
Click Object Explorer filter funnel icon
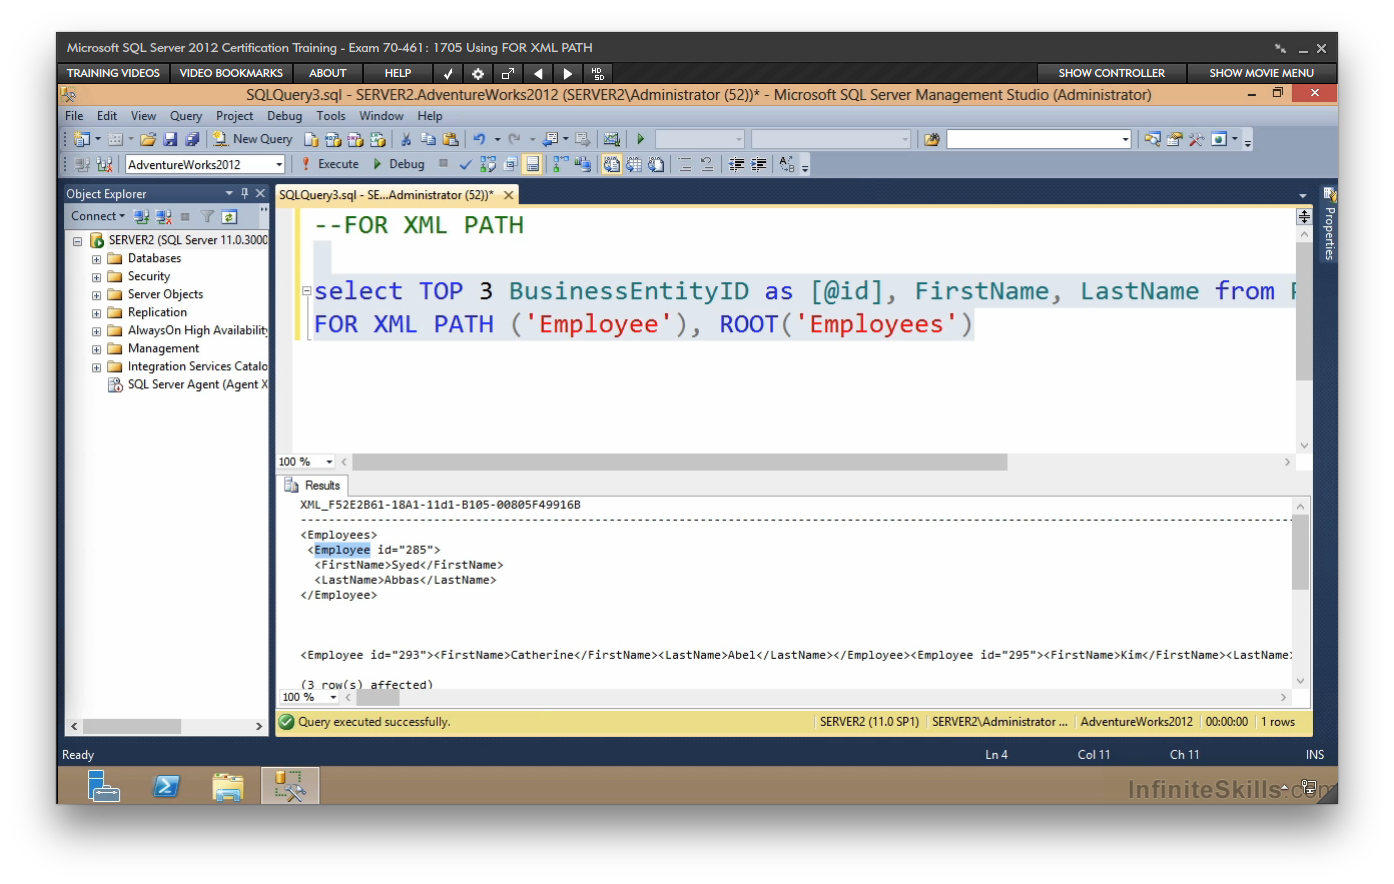[207, 216]
